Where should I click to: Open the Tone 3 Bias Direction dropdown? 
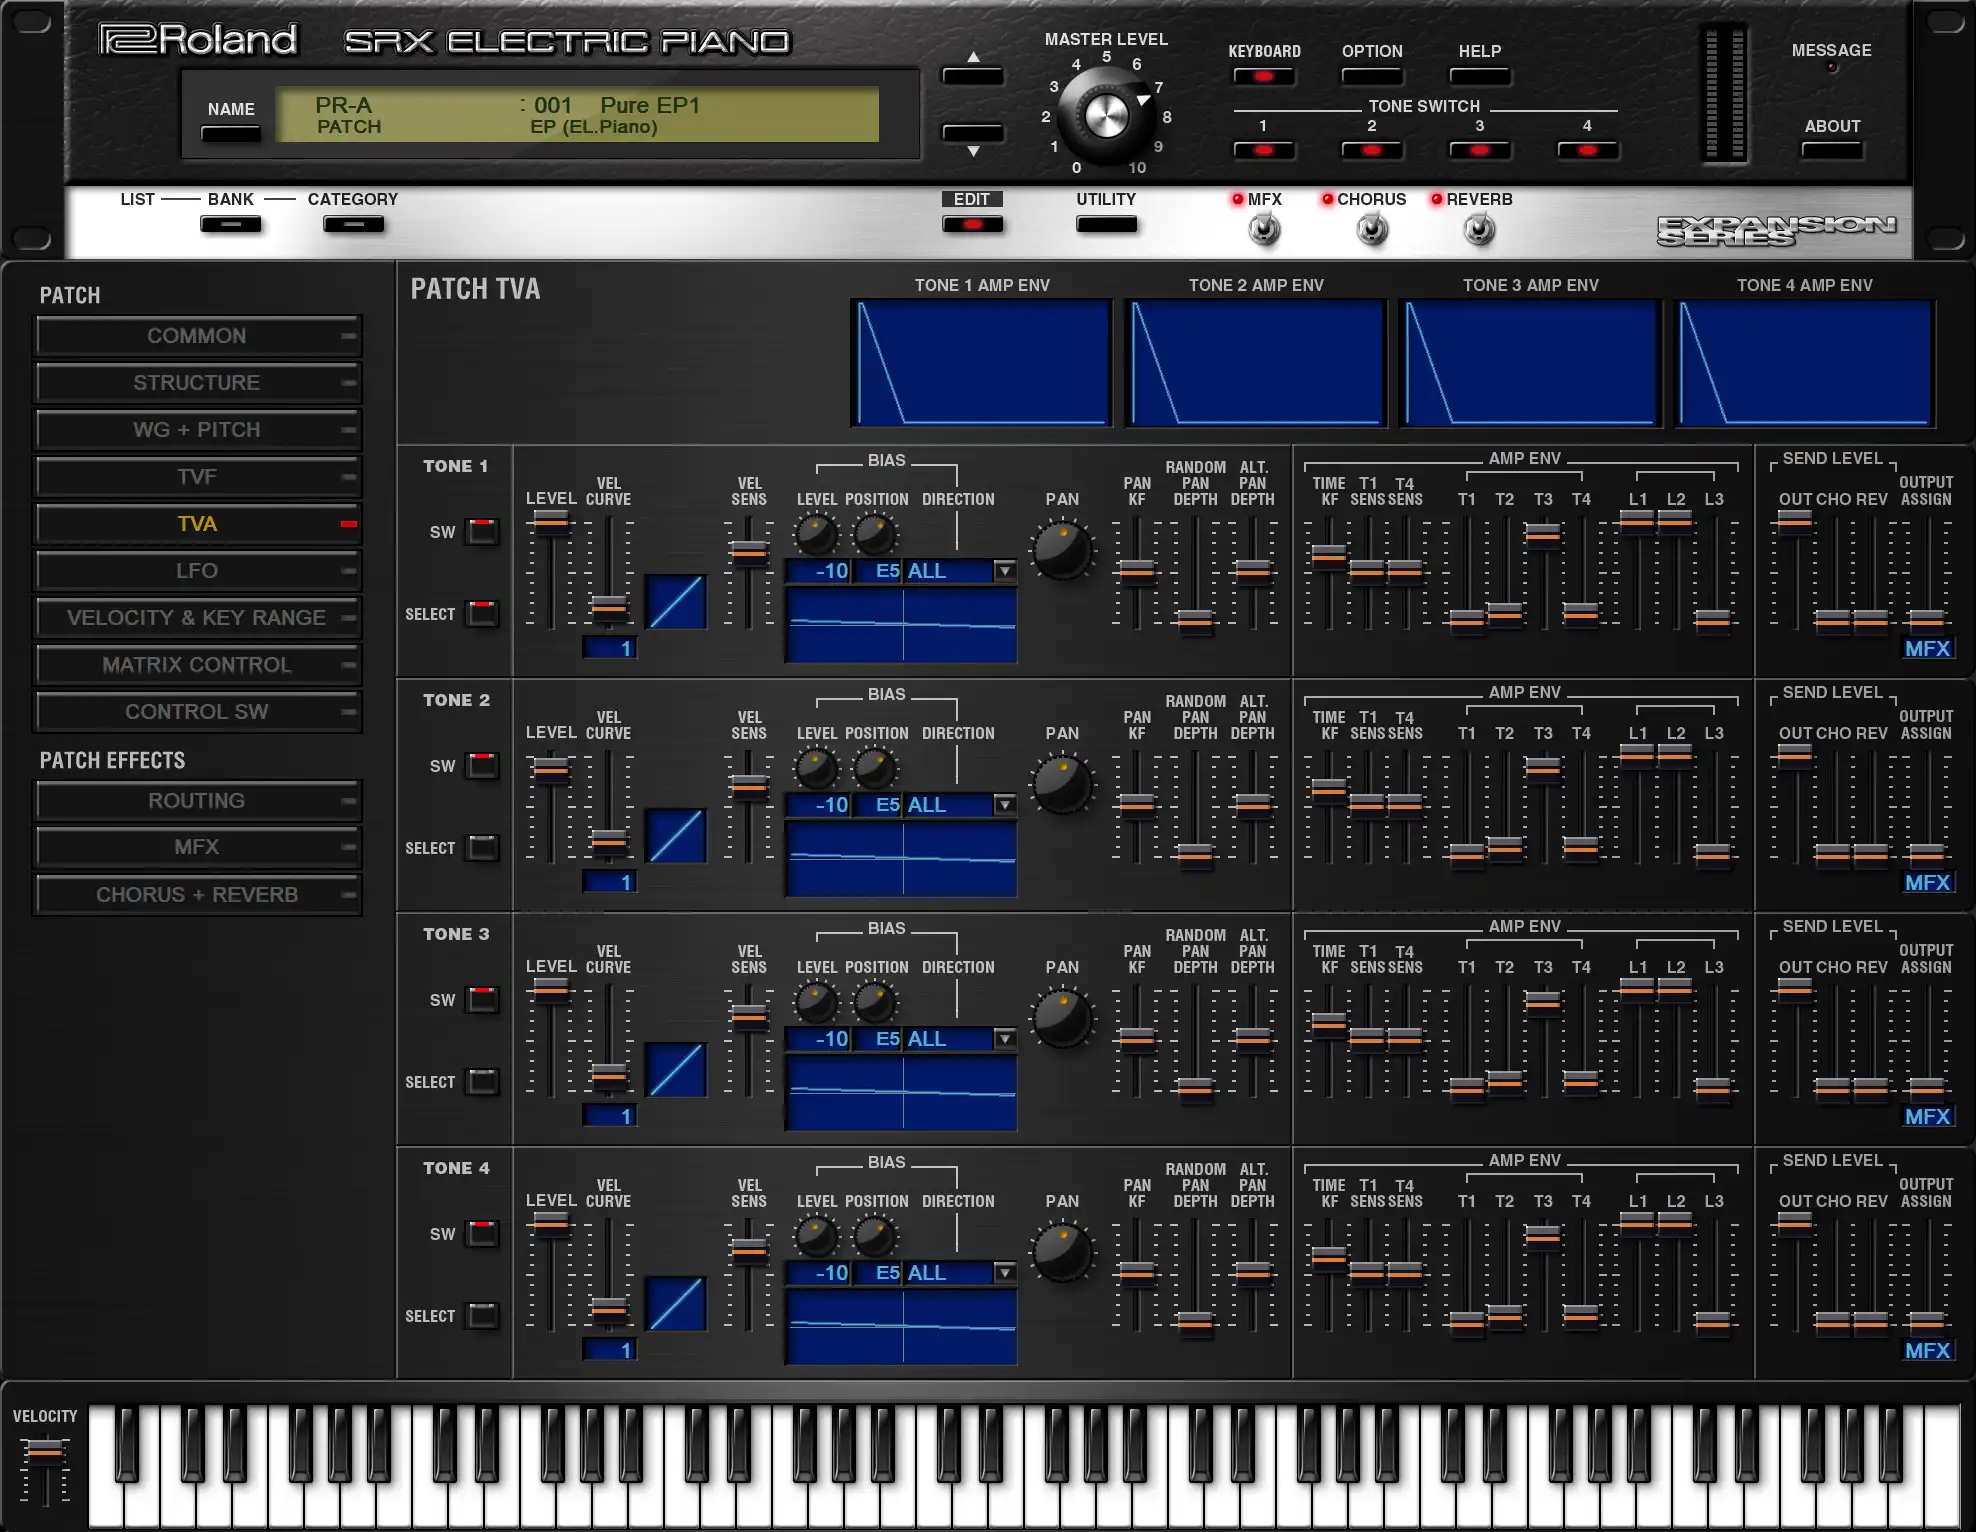1004,1039
